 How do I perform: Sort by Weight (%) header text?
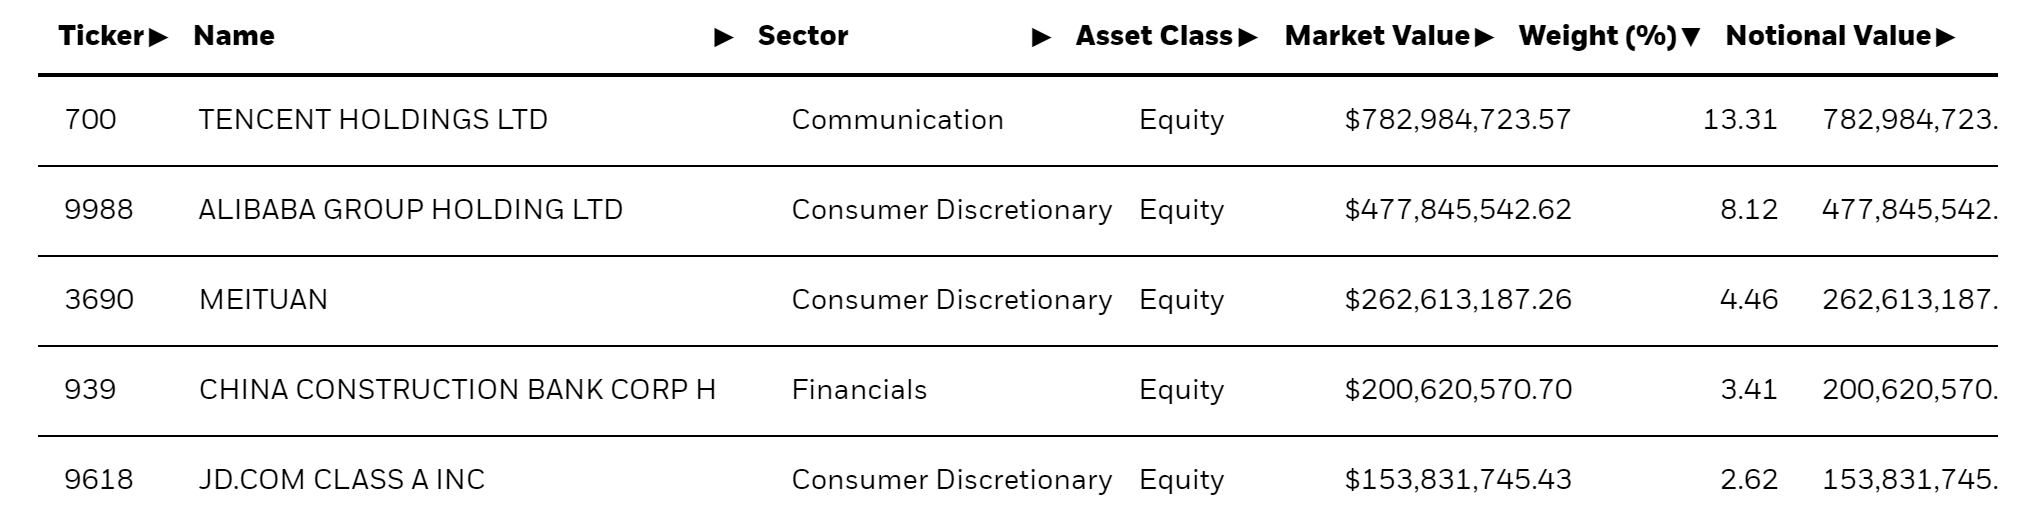point(1597,36)
